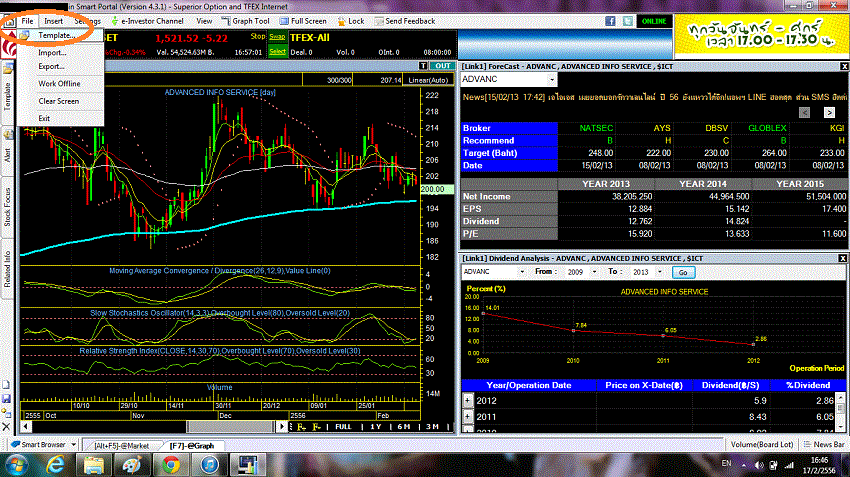Set chart range to 3M
The width and height of the screenshot is (850, 477).
(x=432, y=427)
